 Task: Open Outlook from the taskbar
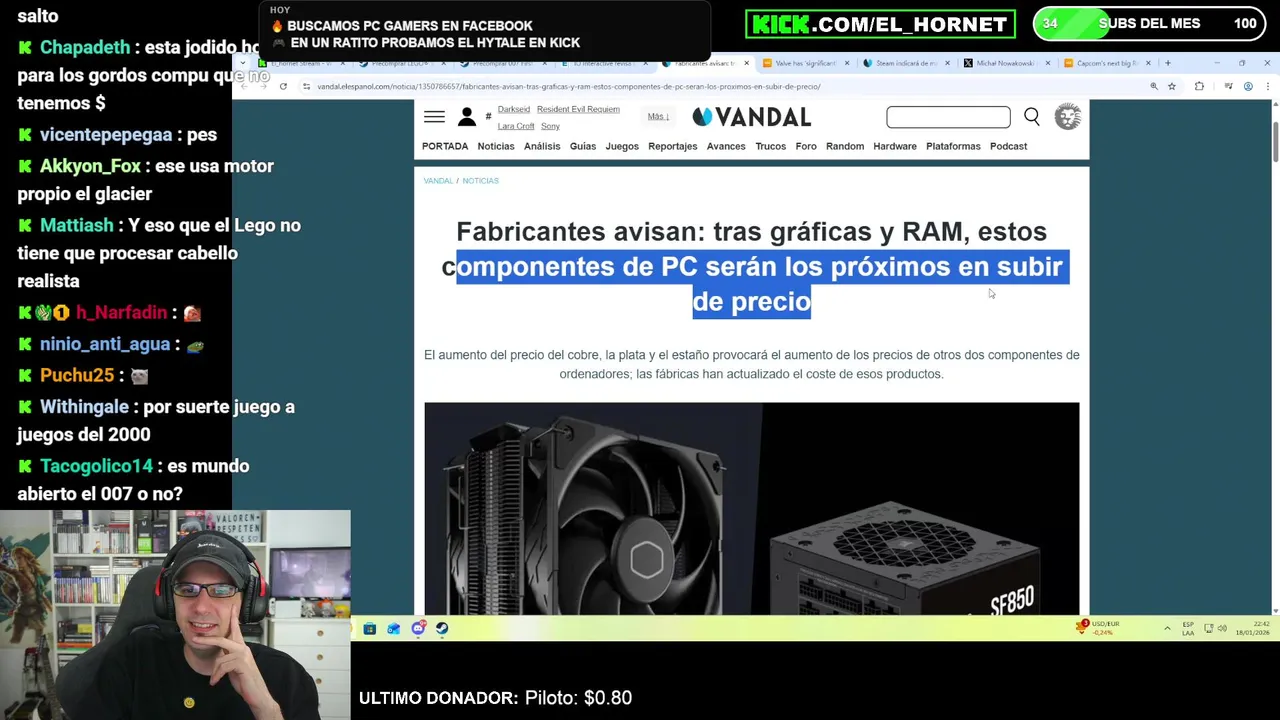click(393, 628)
